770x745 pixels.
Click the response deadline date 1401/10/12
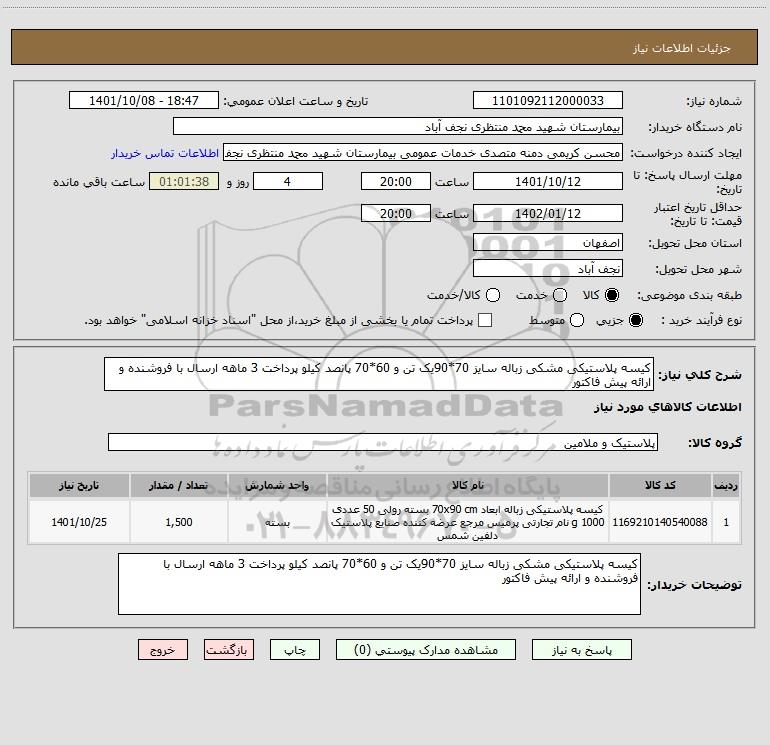tap(548, 181)
